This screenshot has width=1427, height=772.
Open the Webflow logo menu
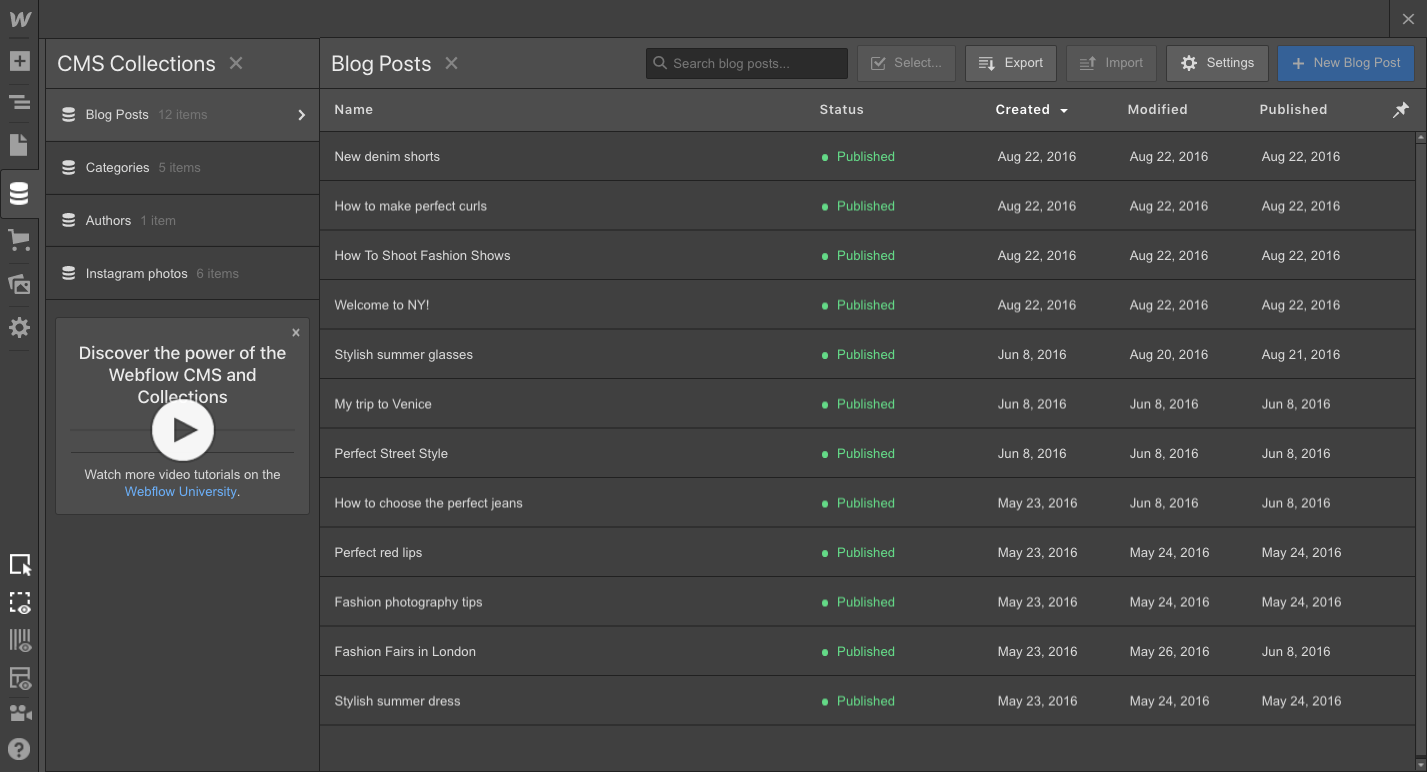pyautogui.click(x=19, y=19)
